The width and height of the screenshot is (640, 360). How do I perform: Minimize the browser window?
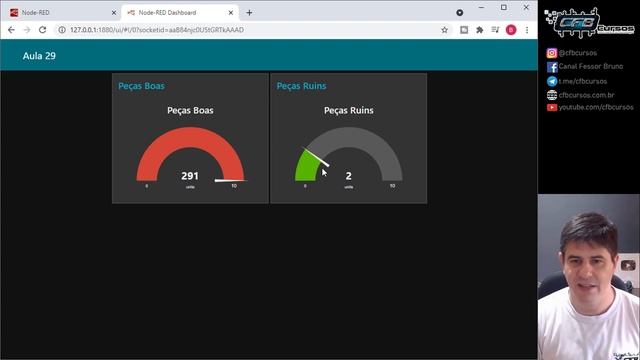click(x=481, y=7)
